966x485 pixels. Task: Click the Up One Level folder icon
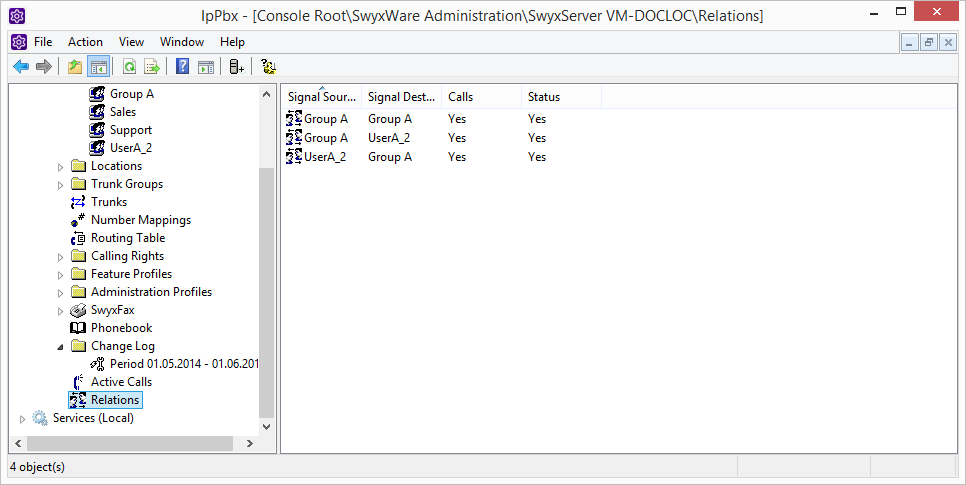[75, 67]
